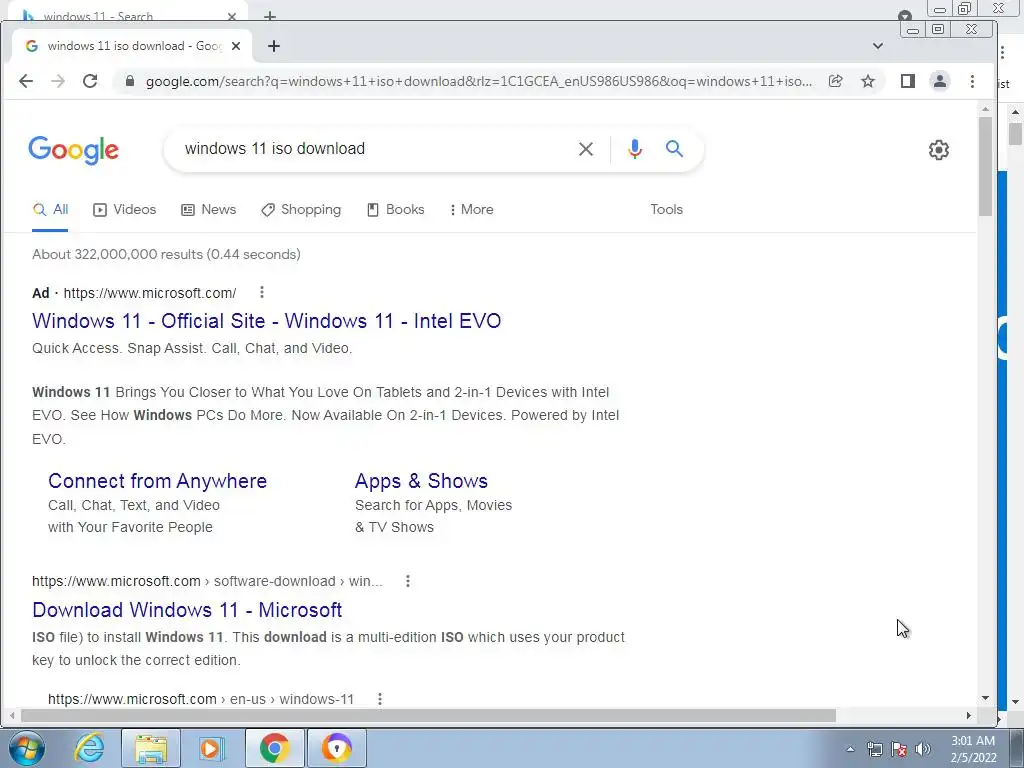The image size is (1024, 768).
Task: Open volume speaker tray icon
Action: [922, 749]
